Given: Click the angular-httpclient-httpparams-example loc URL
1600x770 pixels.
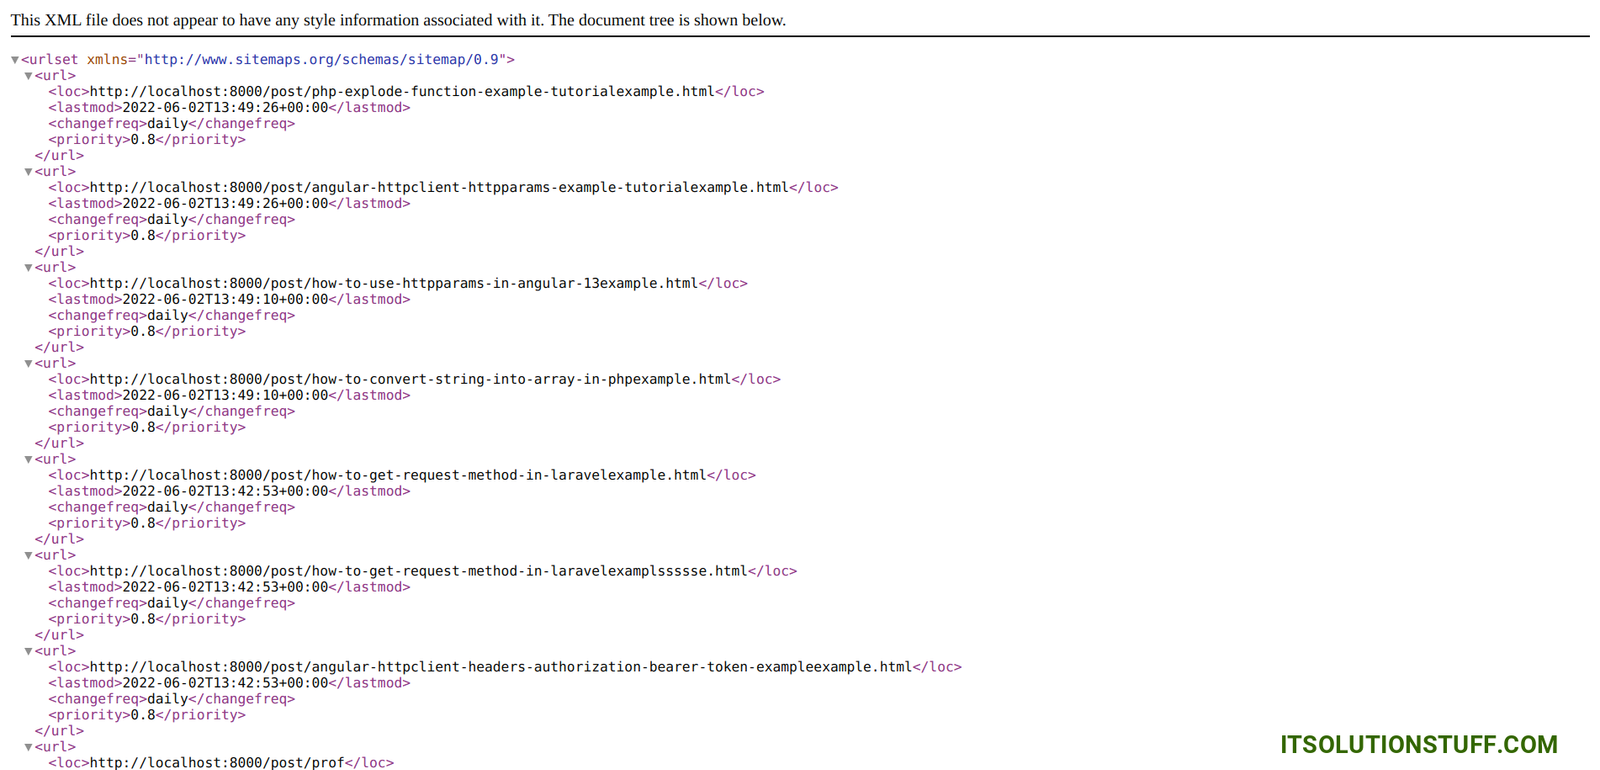Looking at the screenshot, I should [439, 188].
